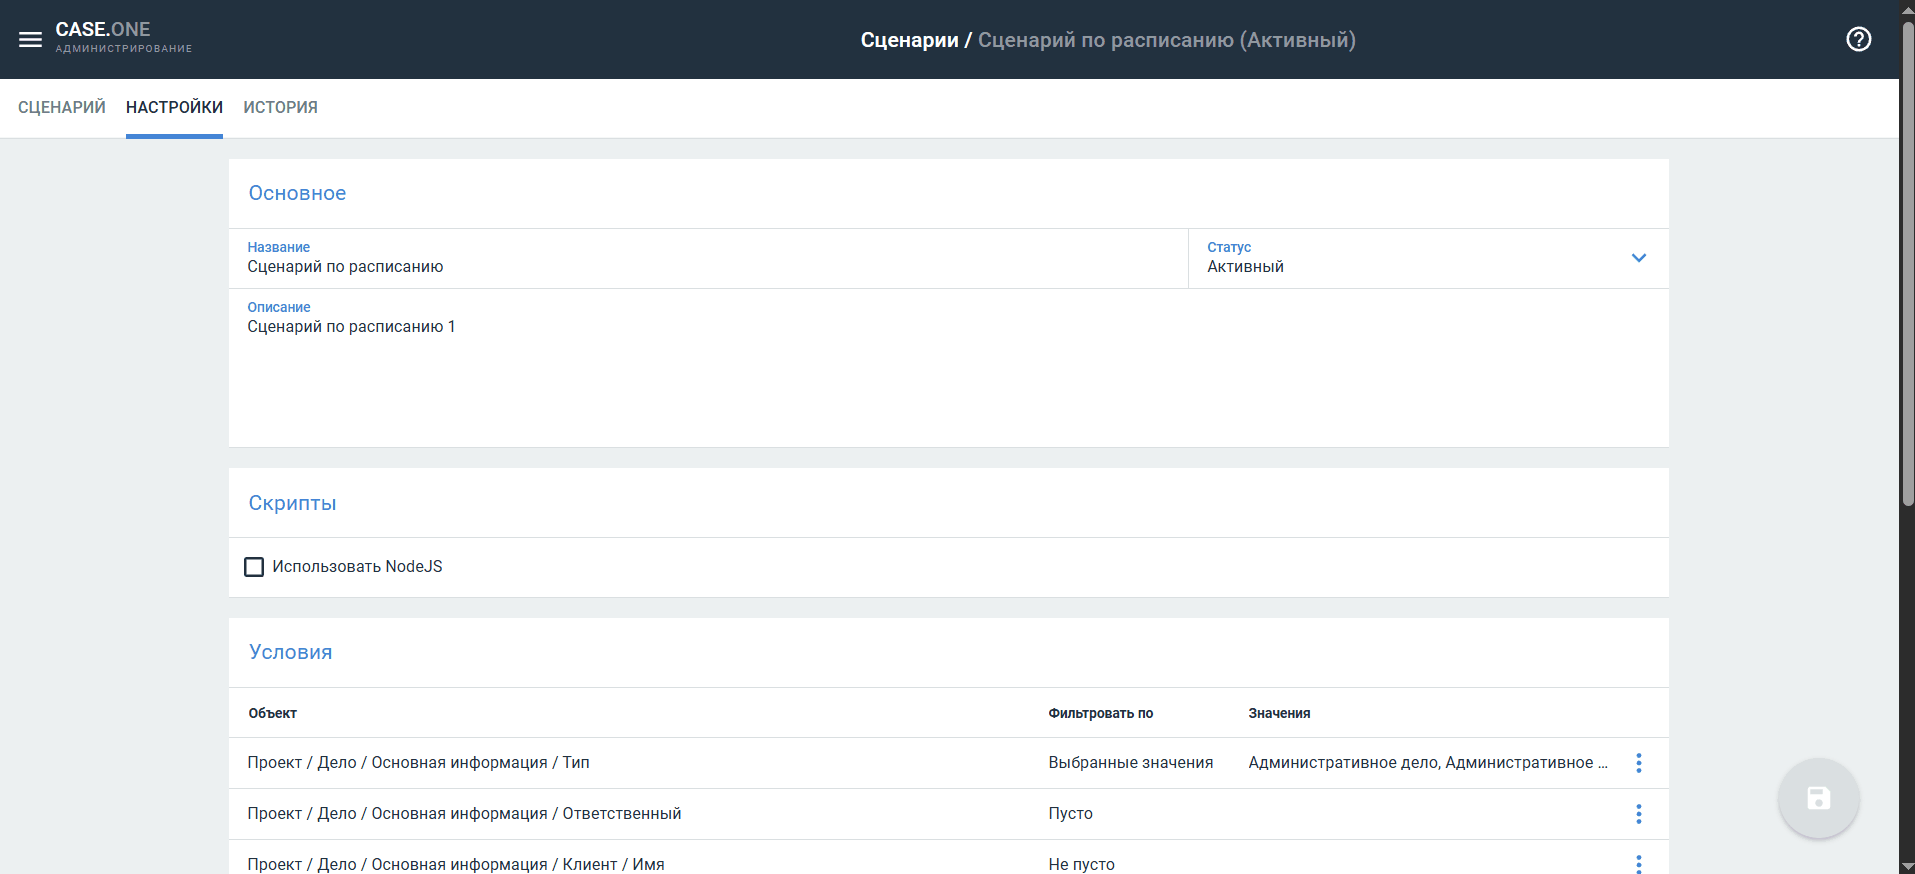Image resolution: width=1915 pixels, height=874 pixels.
Task: Expand the Статус dropdown arrow
Action: pos(1638,258)
